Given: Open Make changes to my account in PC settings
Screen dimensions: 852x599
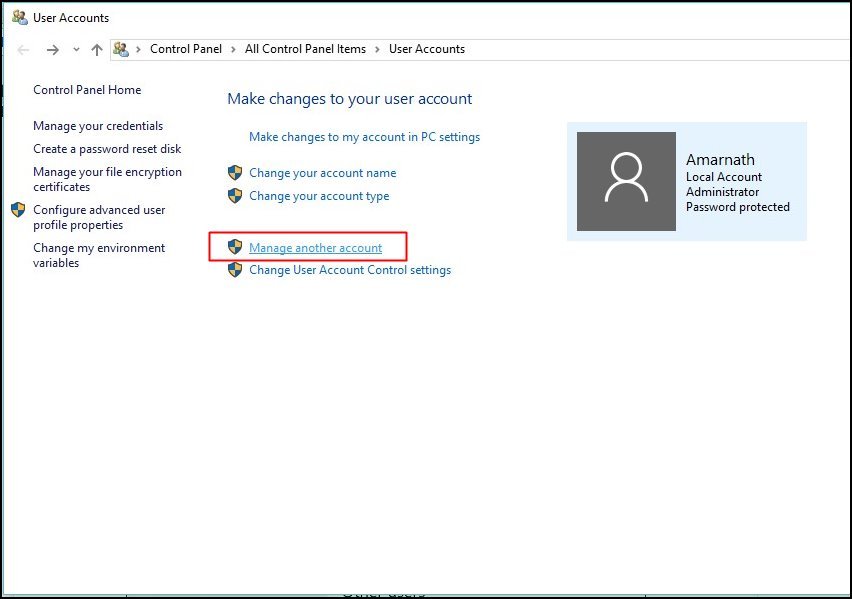Looking at the screenshot, I should point(365,137).
